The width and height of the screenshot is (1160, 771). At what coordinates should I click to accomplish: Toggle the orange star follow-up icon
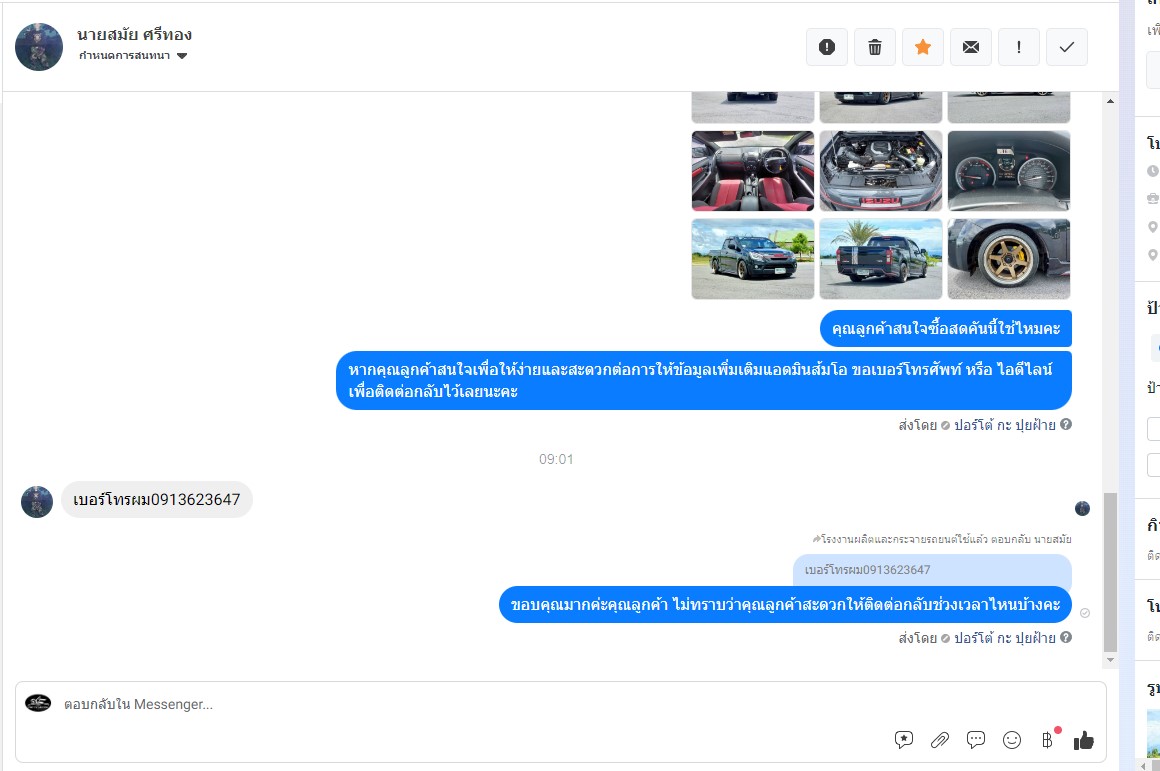pyautogui.click(x=923, y=47)
